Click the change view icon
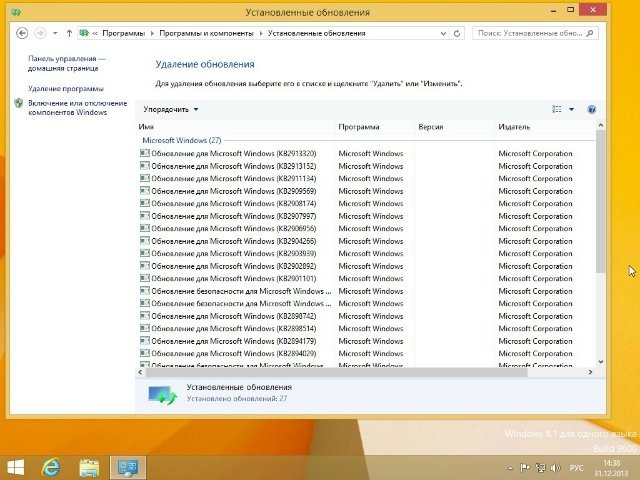The height and width of the screenshot is (480, 640). click(557, 109)
